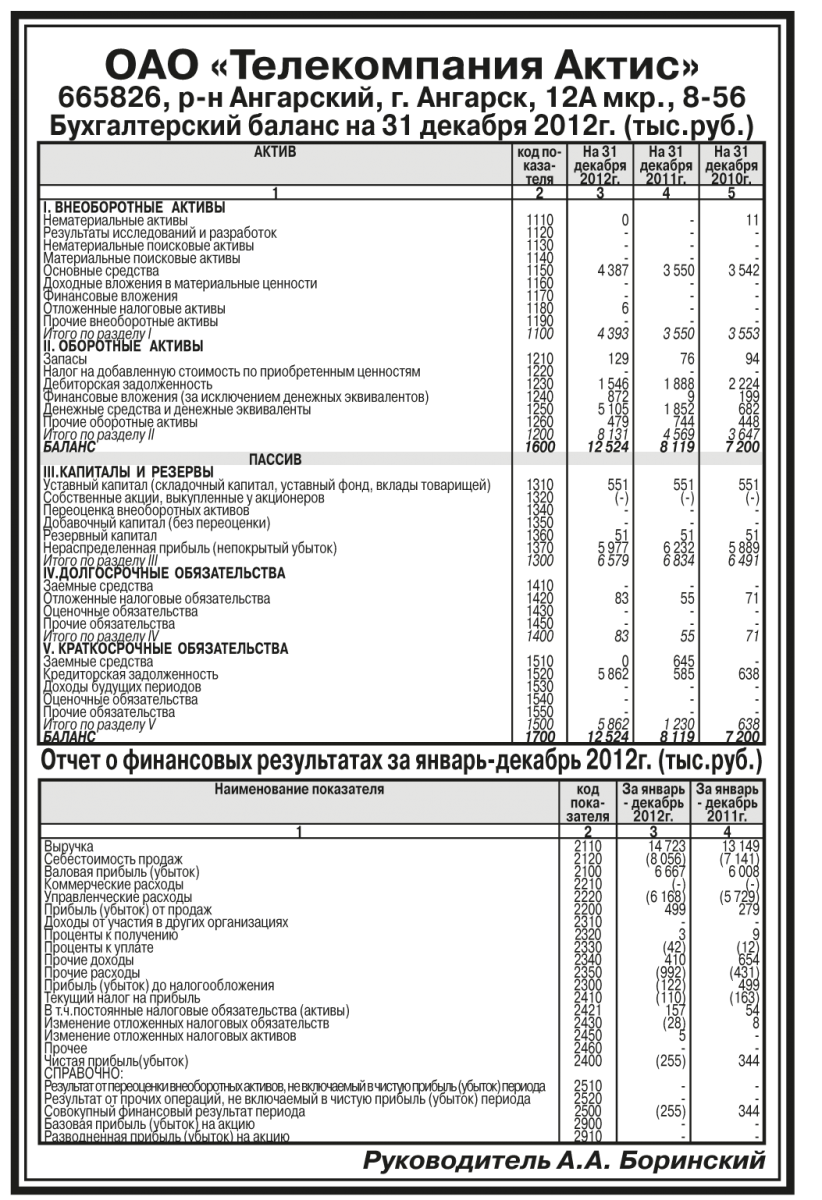The image size is (822, 1200).
Task: Select the КАПИТАЛ И РЕЗЕРВЫ section heading
Action: 128,471
